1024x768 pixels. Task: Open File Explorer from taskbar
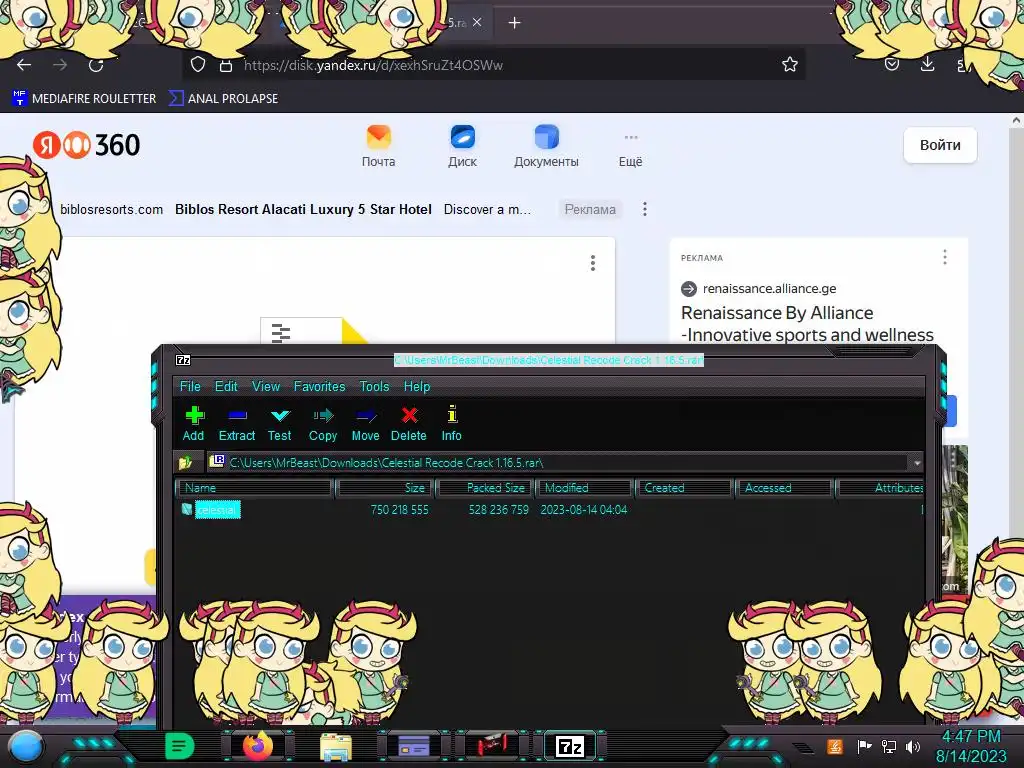(x=336, y=747)
